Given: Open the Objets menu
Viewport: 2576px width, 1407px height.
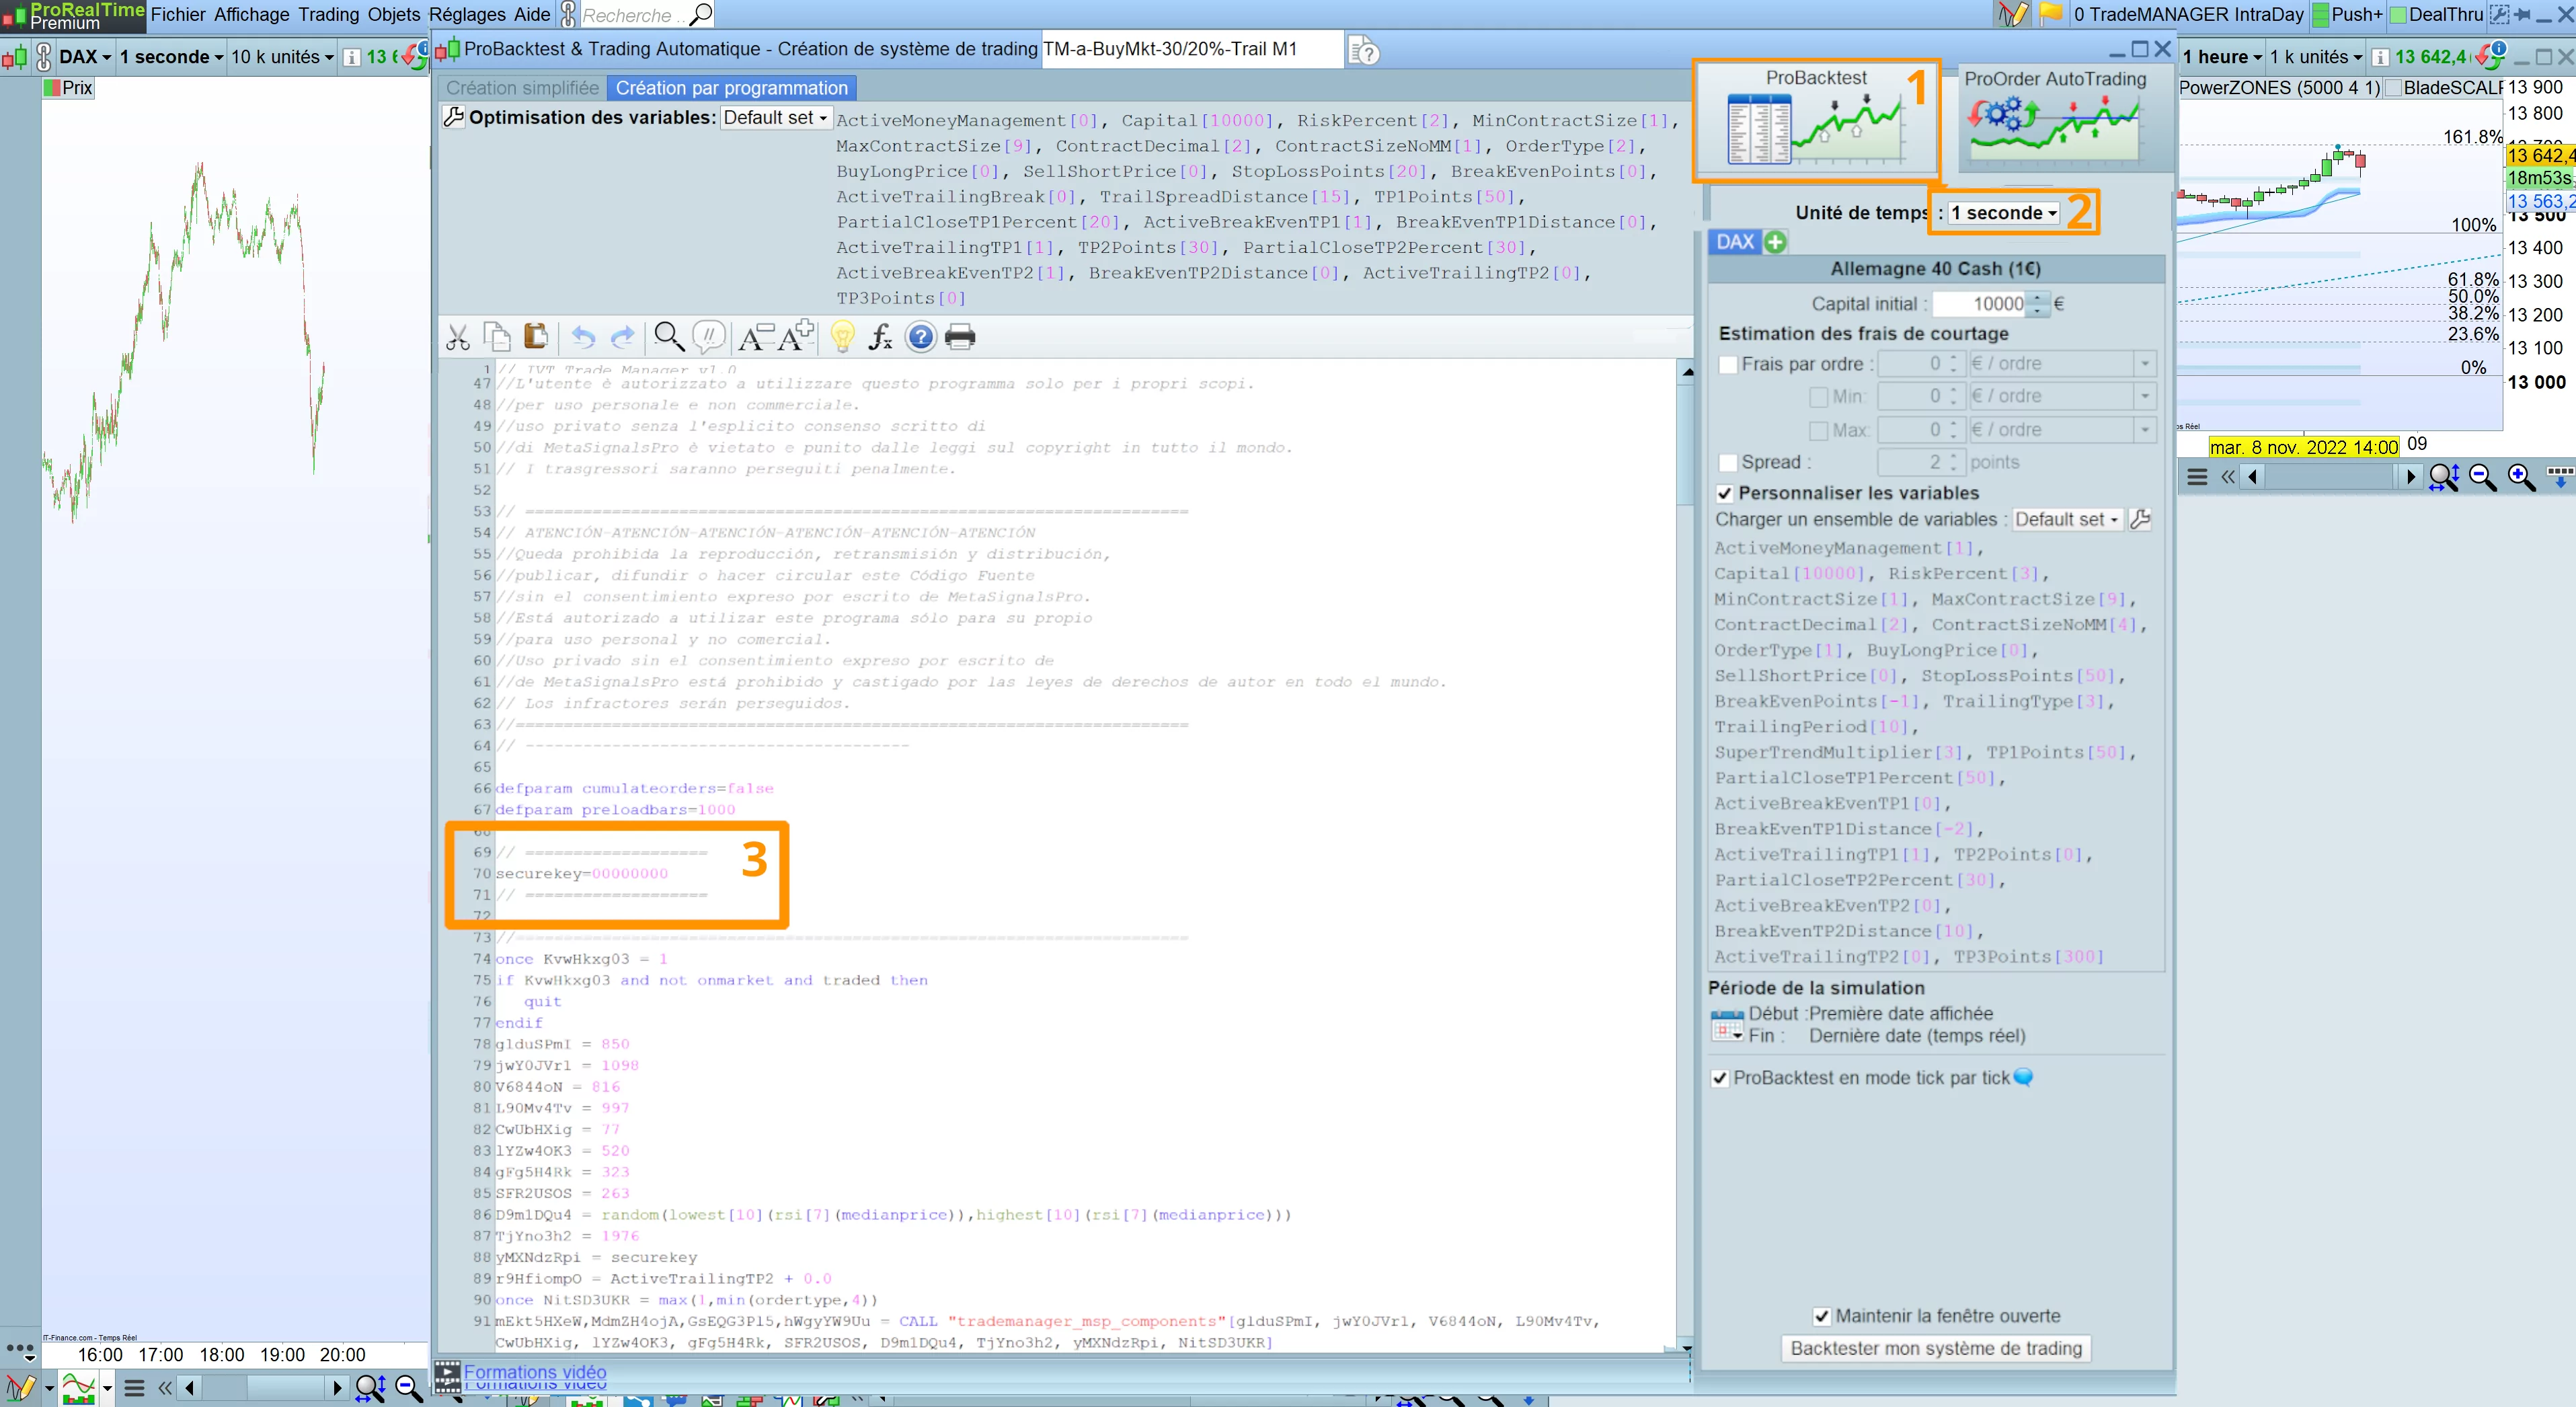Looking at the screenshot, I should 394,14.
